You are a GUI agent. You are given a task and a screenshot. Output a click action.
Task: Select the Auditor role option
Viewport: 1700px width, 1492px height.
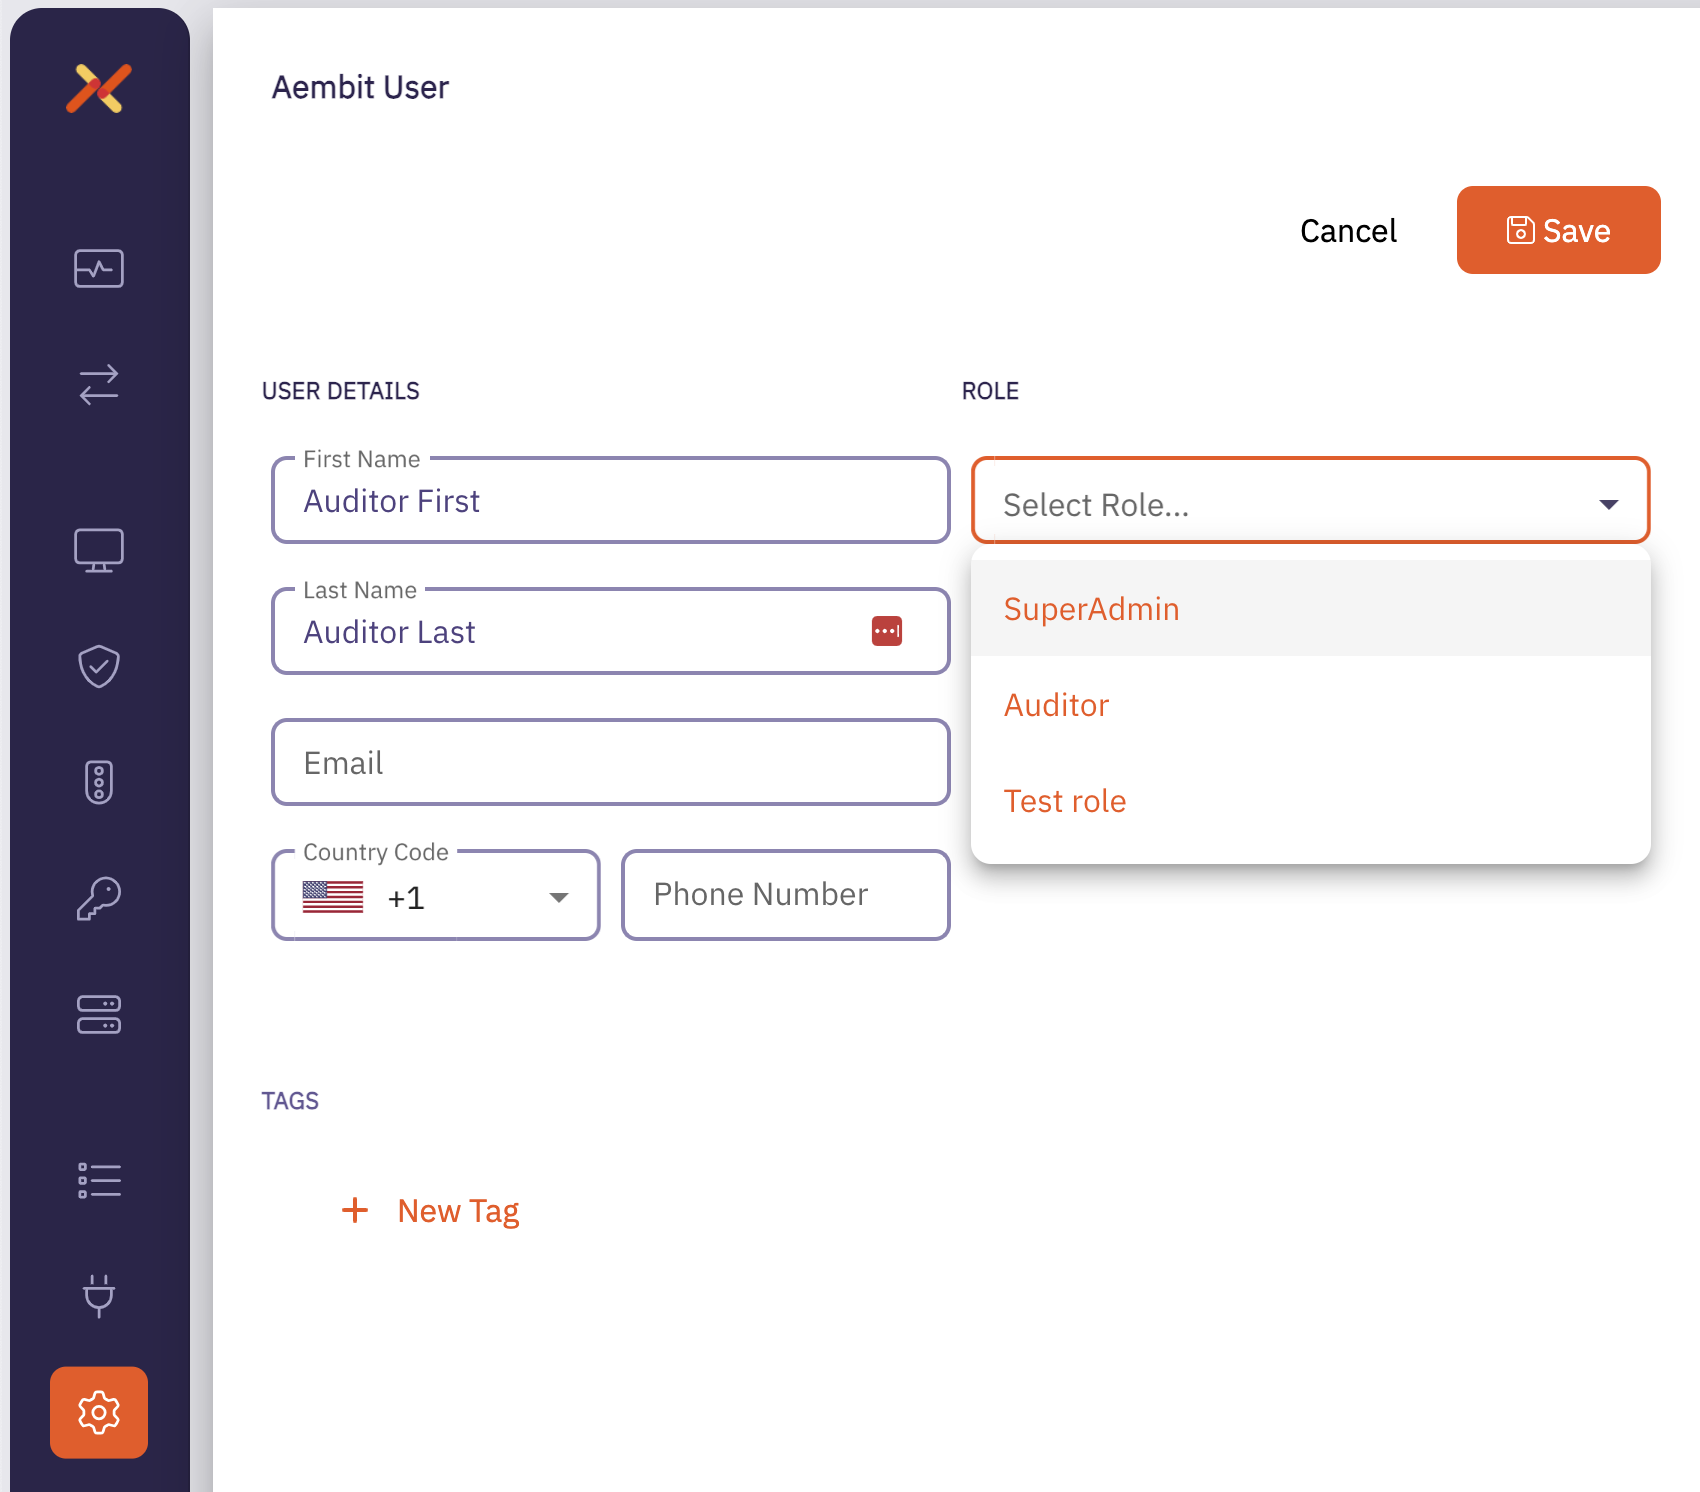point(1056,704)
